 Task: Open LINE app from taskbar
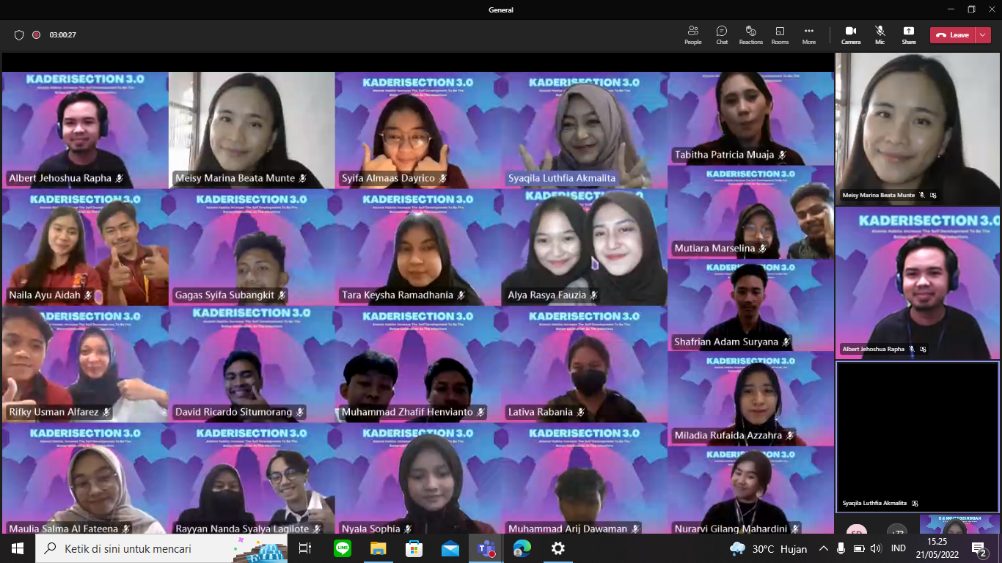pyautogui.click(x=343, y=548)
